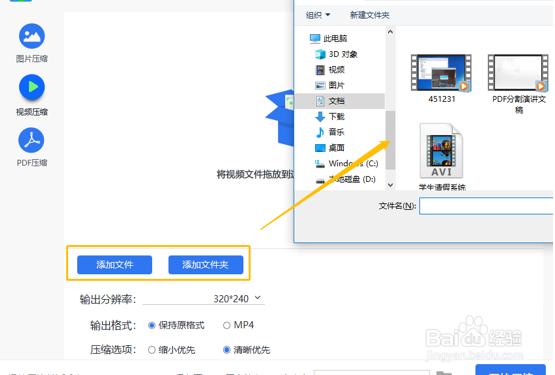Open the 输出分辨率 320*240 dropdown
The height and width of the screenshot is (375, 555).
[x=204, y=299]
